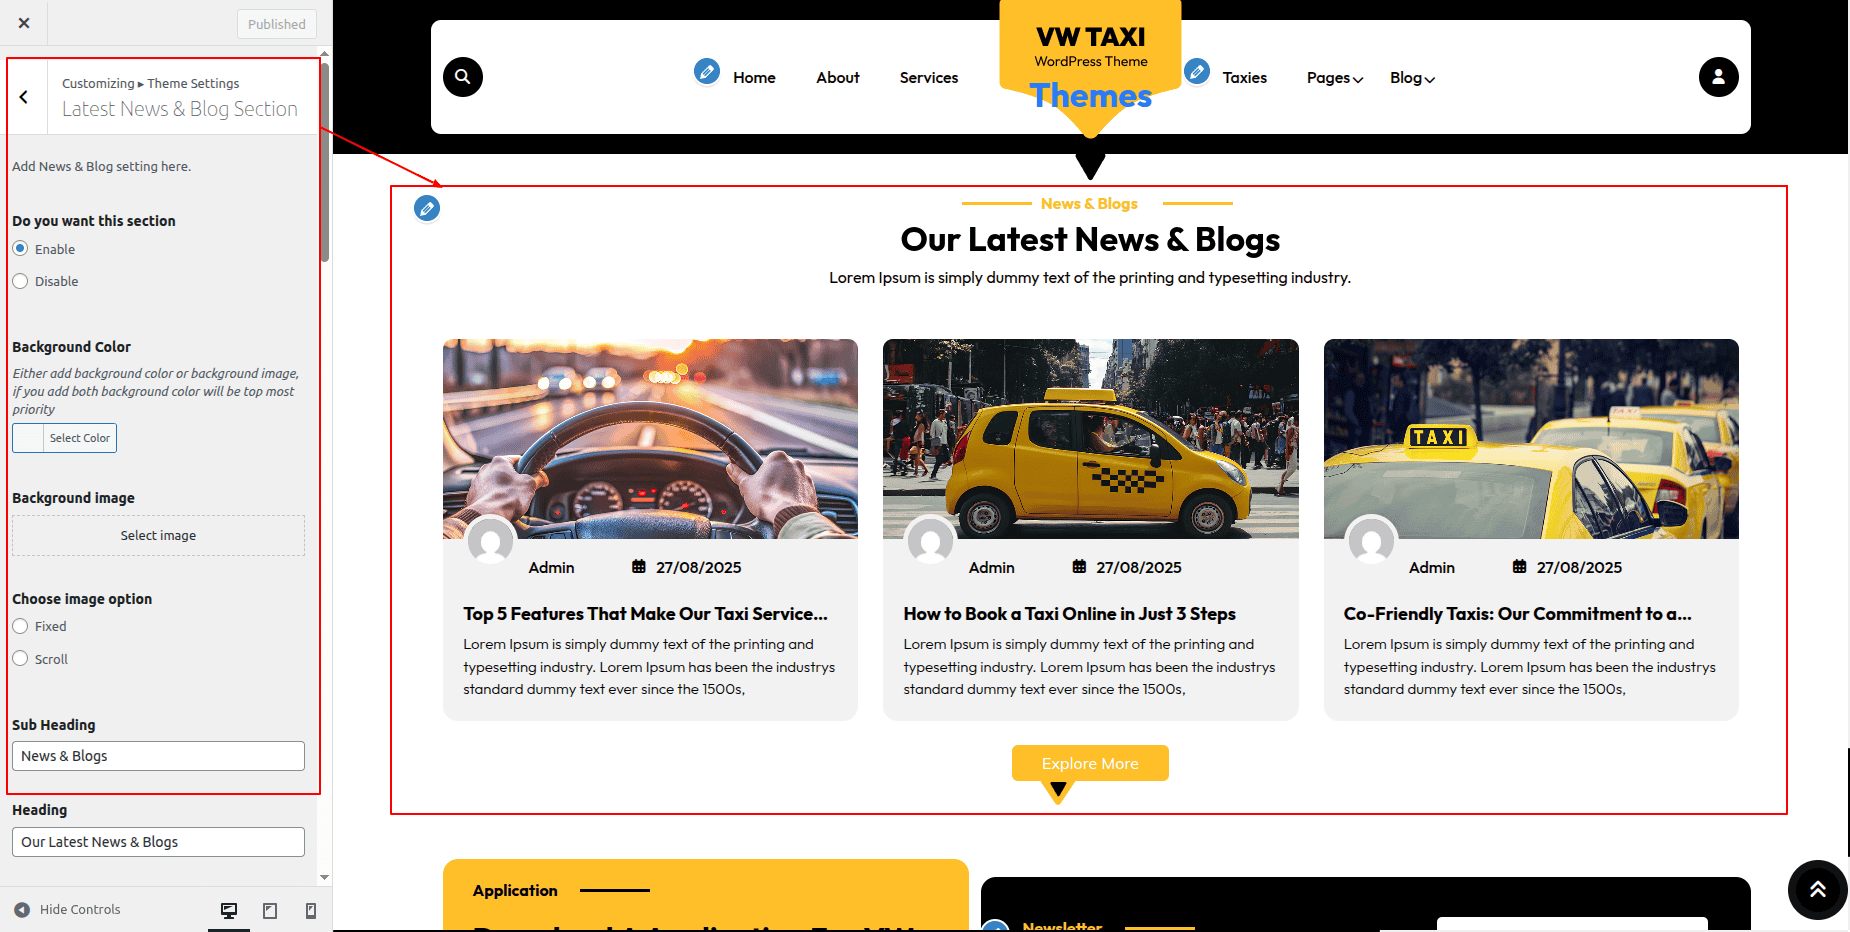Click the yellow taxi street thumbnail

pos(1091,439)
